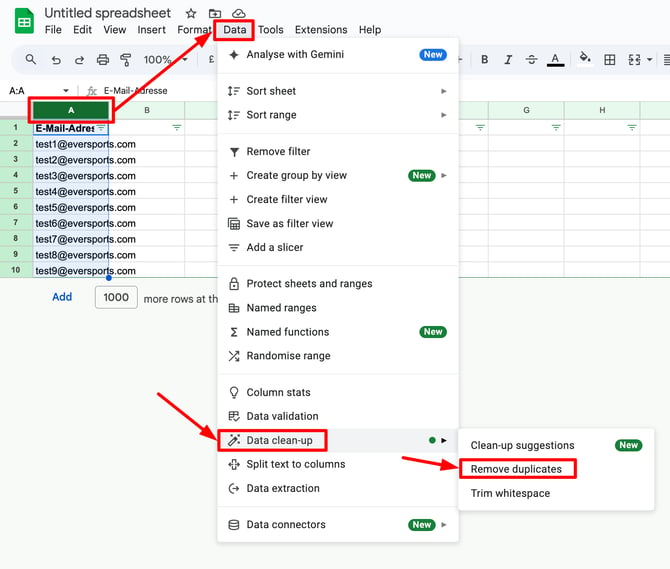Viewport: 670px width, 569px height.
Task: Choose Remove duplicates from submenu
Action: tap(516, 469)
